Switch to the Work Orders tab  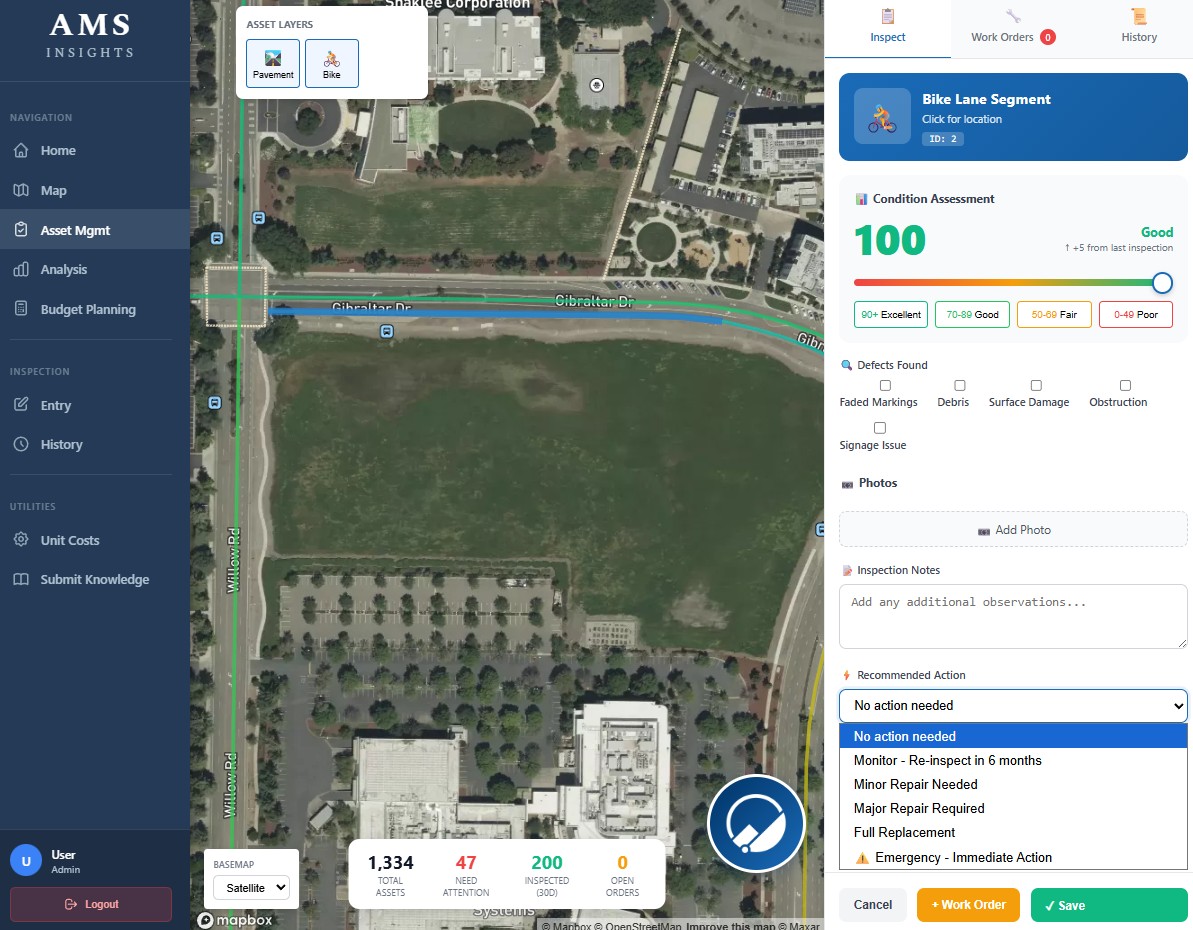(1013, 29)
